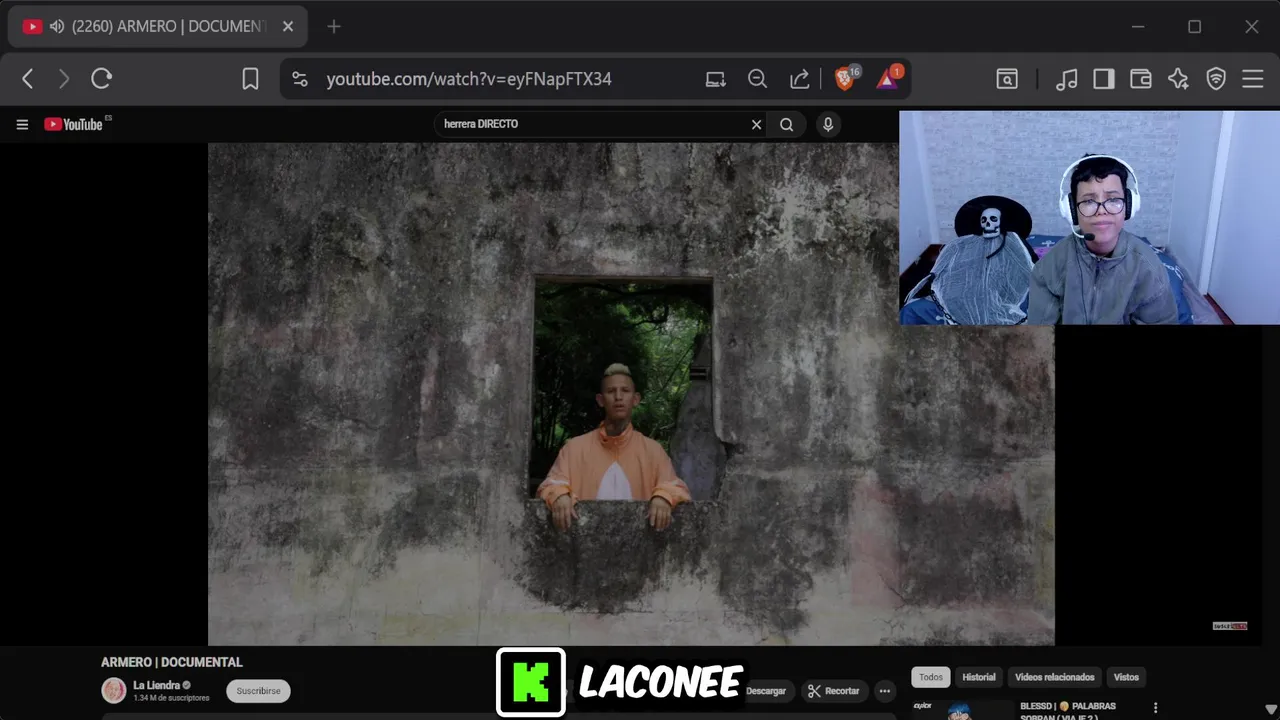Open Brave Rewards triangle icon

pos(889,78)
